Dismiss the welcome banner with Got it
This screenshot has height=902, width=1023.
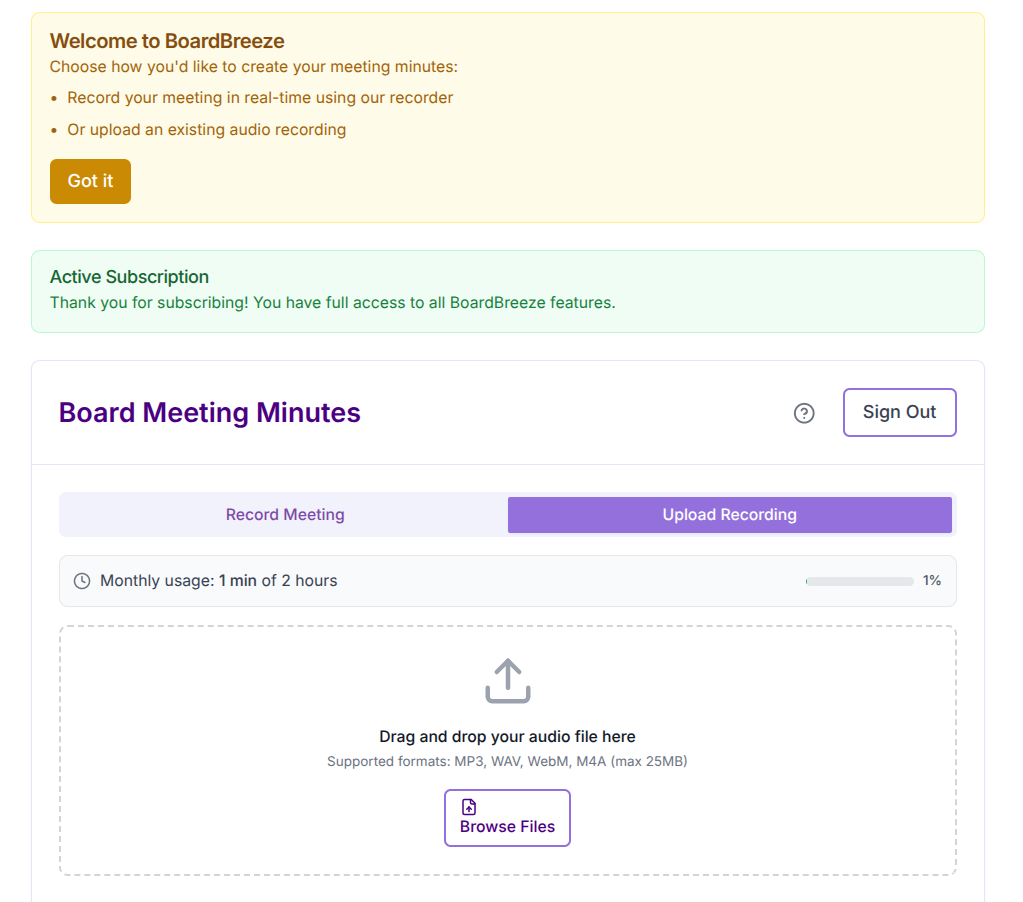(x=90, y=181)
